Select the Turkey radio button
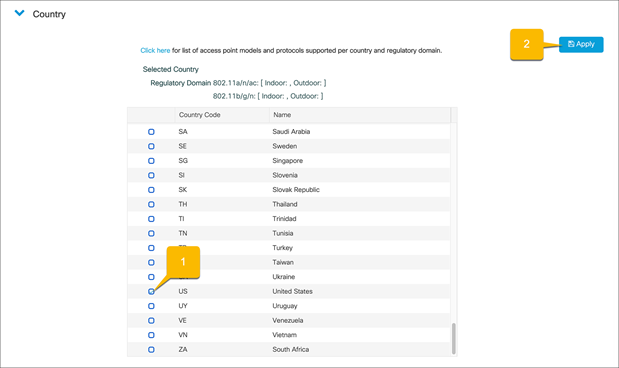619x368 pixels. click(151, 248)
